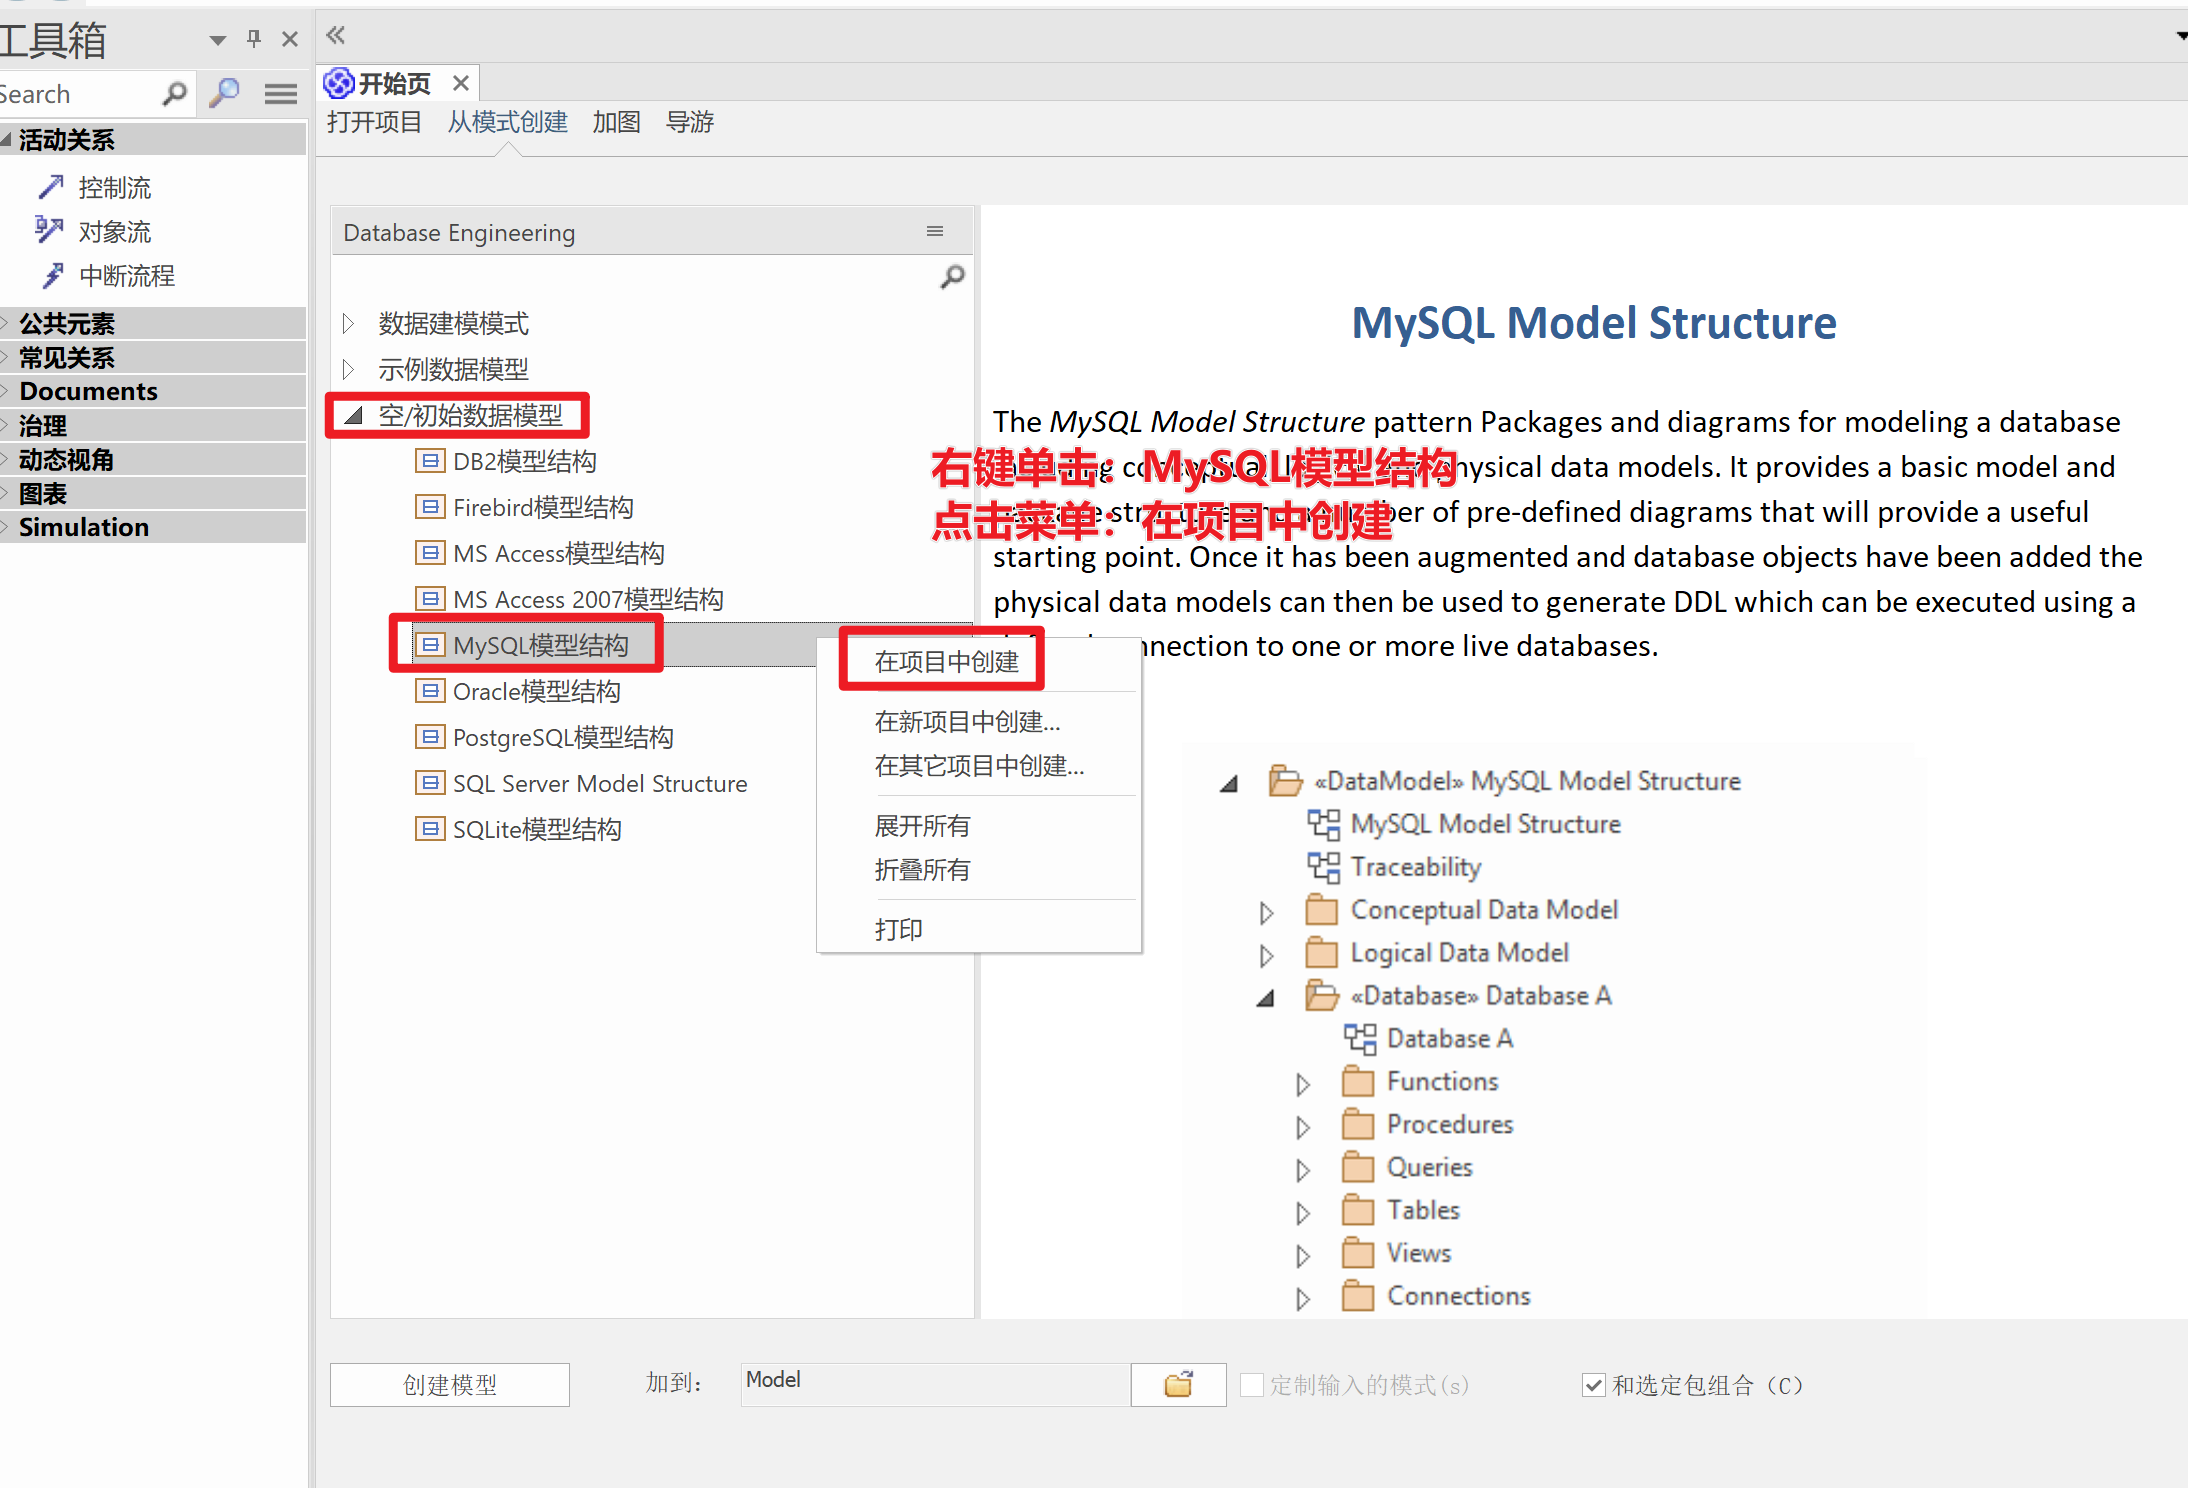This screenshot has height=1488, width=2188.
Task: Switch to the 从模式创建 tab
Action: click(507, 122)
